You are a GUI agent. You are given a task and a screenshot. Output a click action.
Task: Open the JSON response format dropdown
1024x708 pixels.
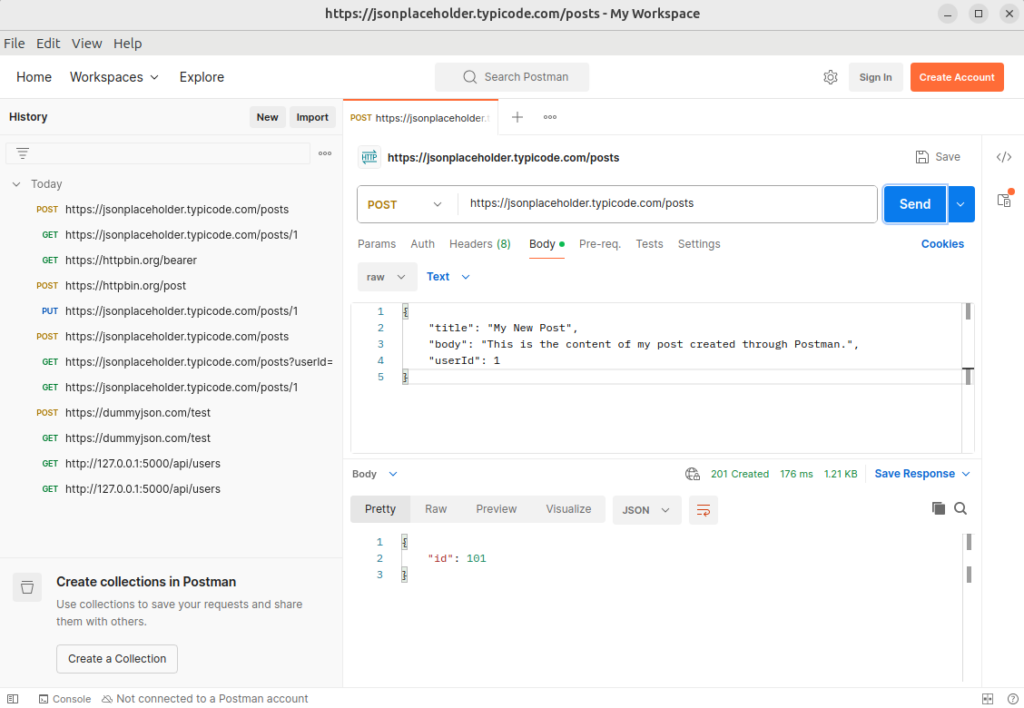pos(647,510)
